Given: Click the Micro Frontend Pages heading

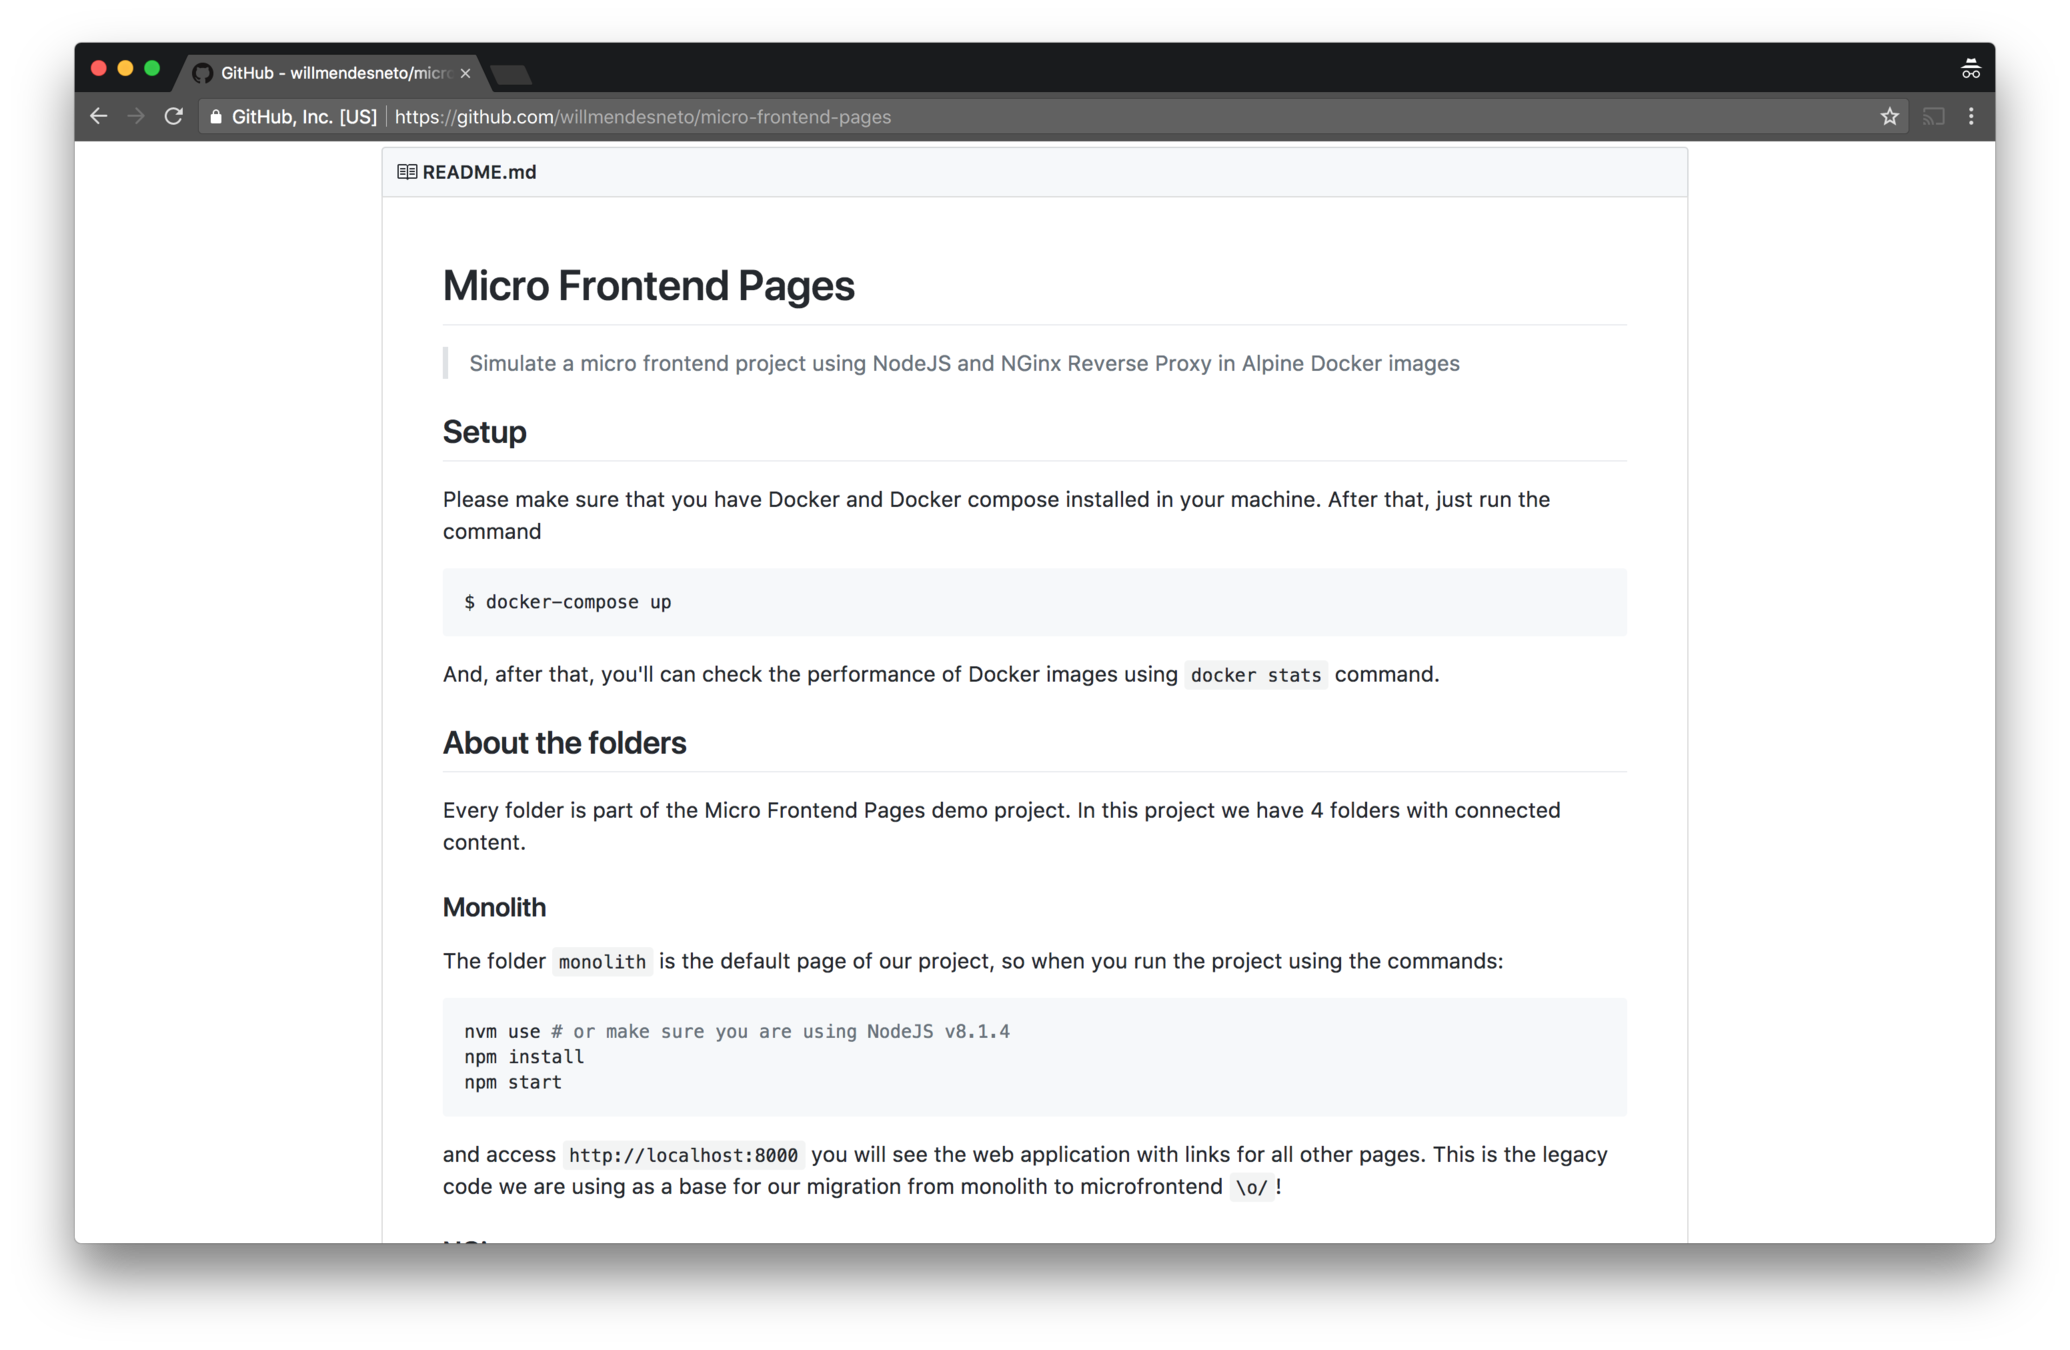Looking at the screenshot, I should coord(648,286).
